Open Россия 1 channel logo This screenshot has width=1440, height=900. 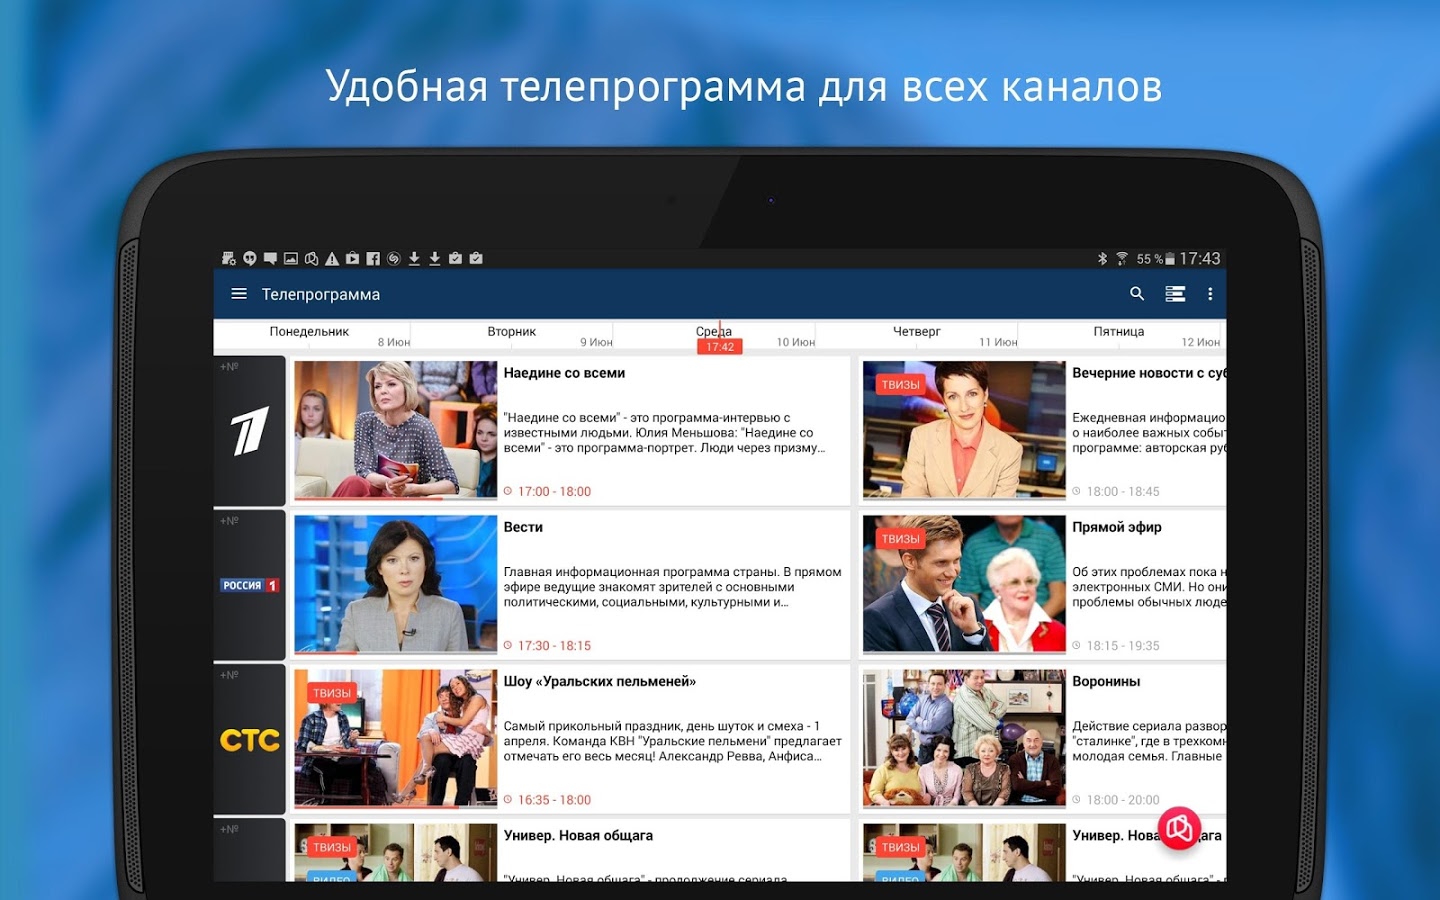[249, 585]
